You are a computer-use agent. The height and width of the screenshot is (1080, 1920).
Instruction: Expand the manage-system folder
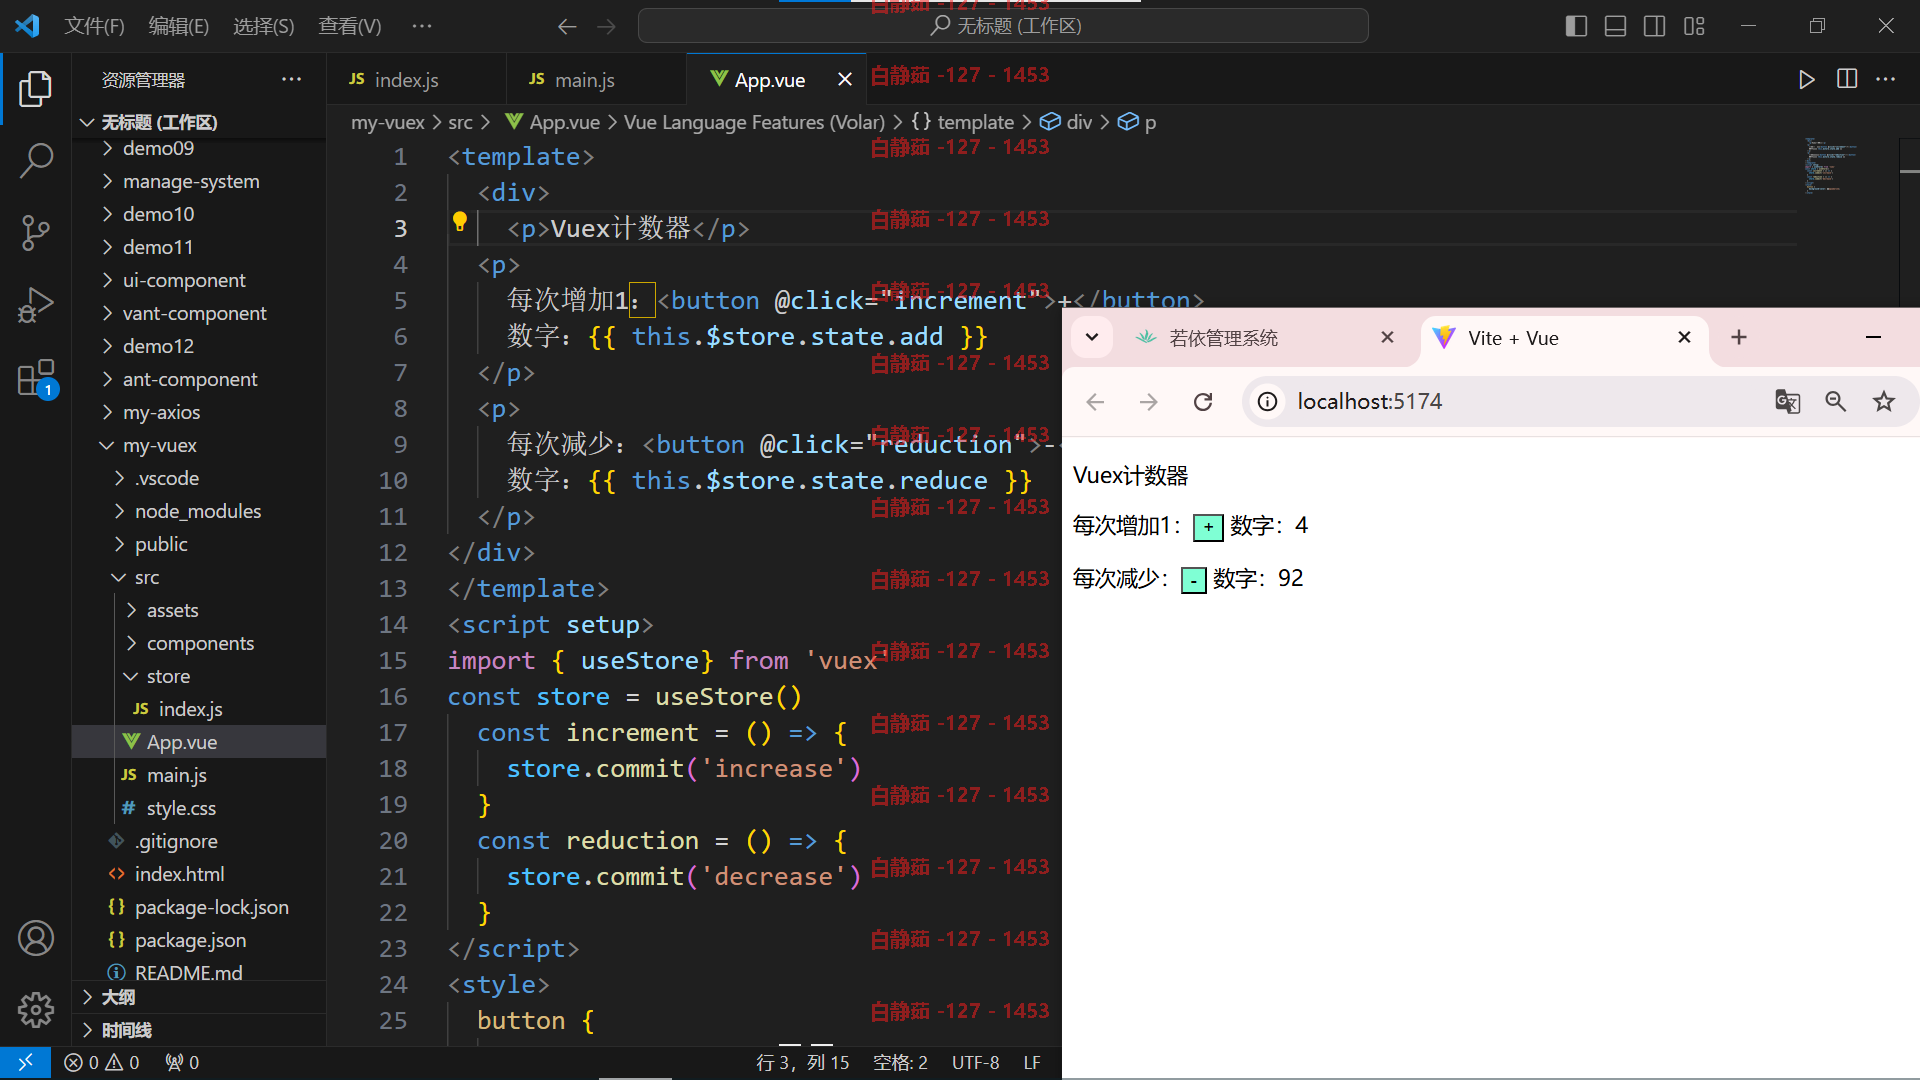click(x=190, y=182)
